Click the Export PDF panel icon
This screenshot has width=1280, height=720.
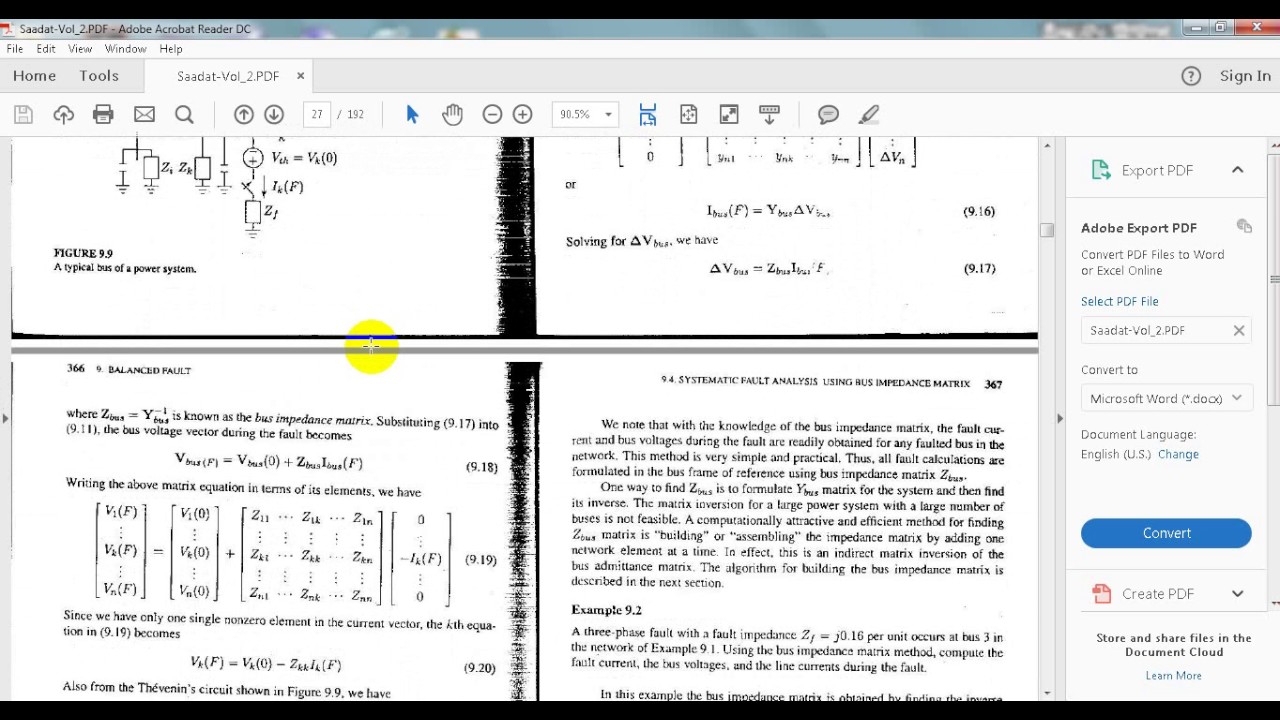(x=1101, y=170)
